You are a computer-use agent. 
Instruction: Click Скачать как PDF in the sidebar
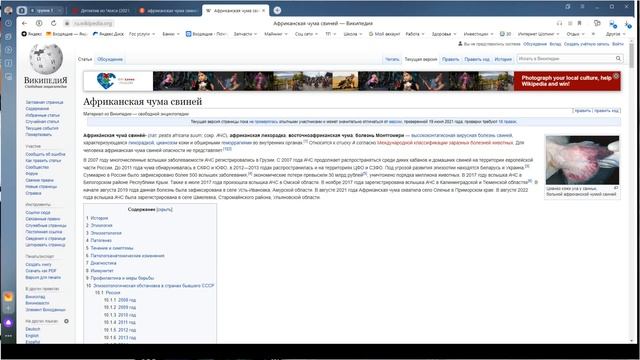(40, 271)
